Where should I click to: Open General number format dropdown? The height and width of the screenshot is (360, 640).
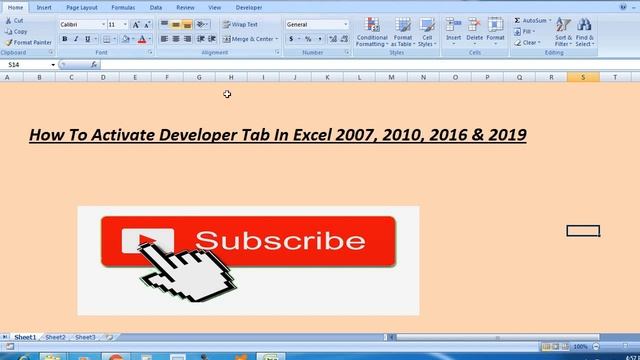(x=345, y=25)
